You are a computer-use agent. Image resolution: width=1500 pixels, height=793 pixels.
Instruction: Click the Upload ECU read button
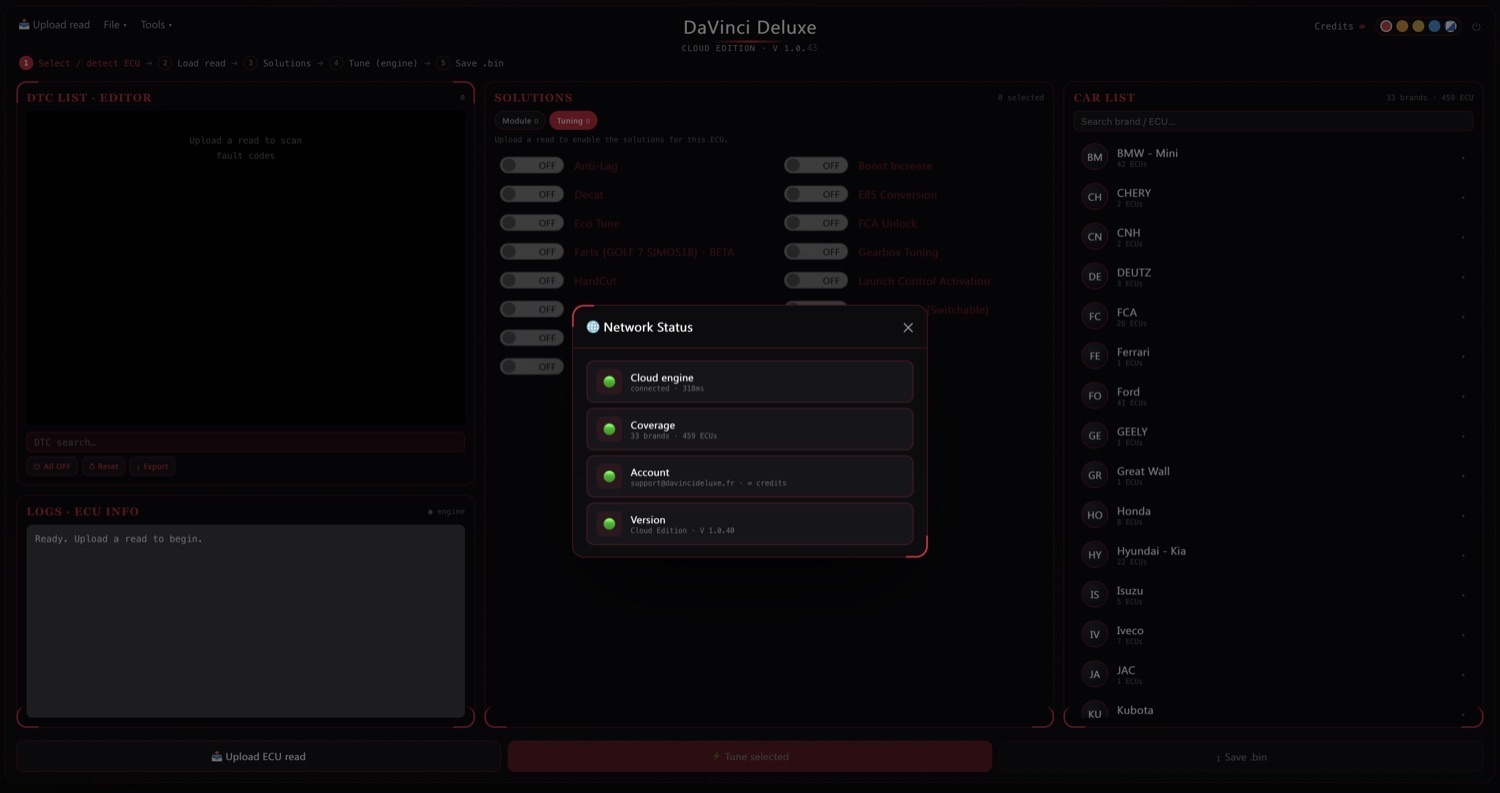(x=258, y=757)
